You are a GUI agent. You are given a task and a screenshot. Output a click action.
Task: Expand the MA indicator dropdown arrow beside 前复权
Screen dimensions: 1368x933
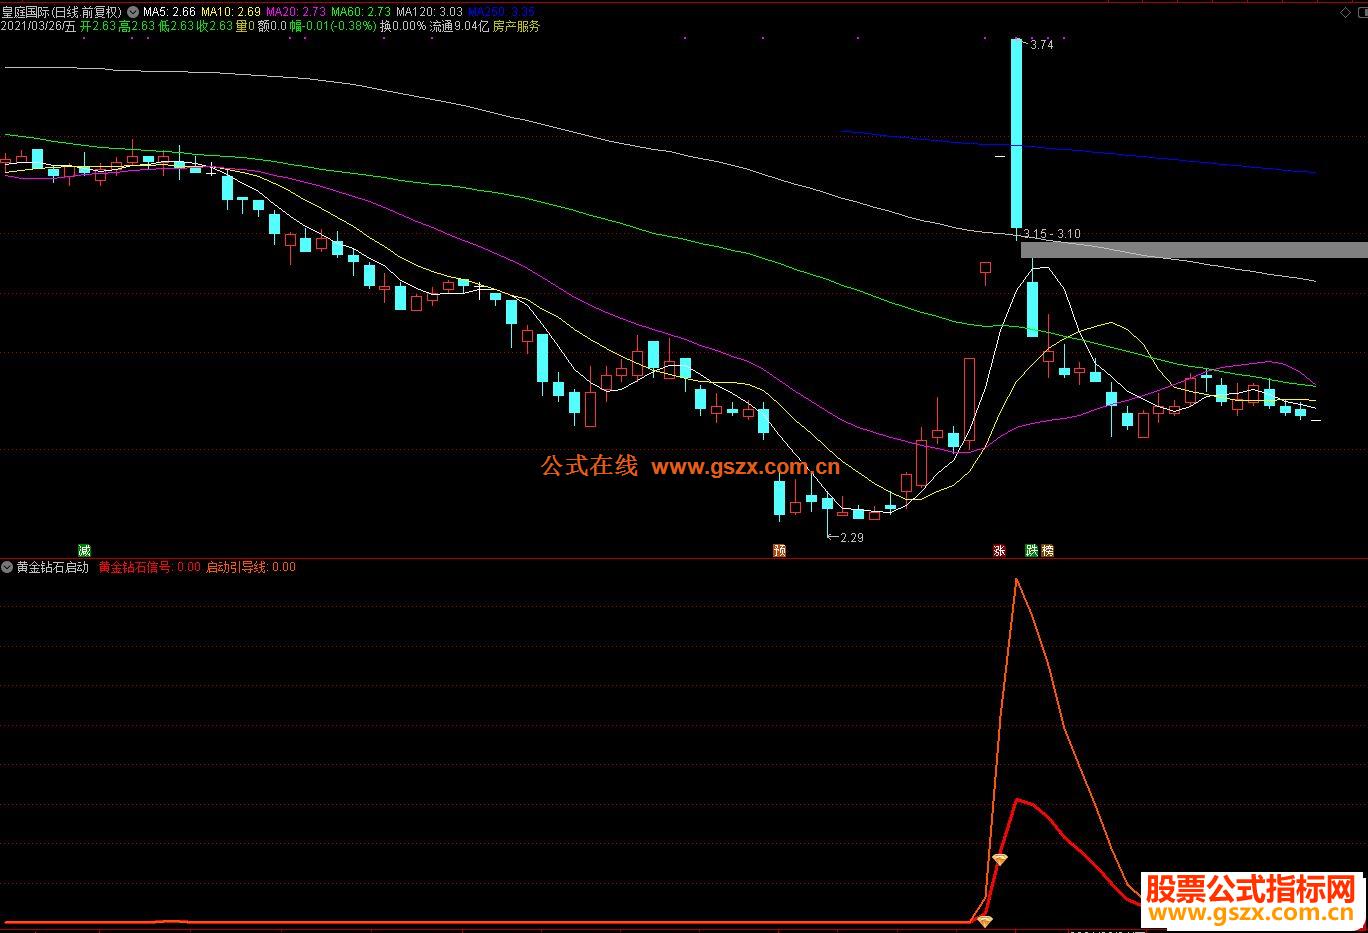coord(133,12)
